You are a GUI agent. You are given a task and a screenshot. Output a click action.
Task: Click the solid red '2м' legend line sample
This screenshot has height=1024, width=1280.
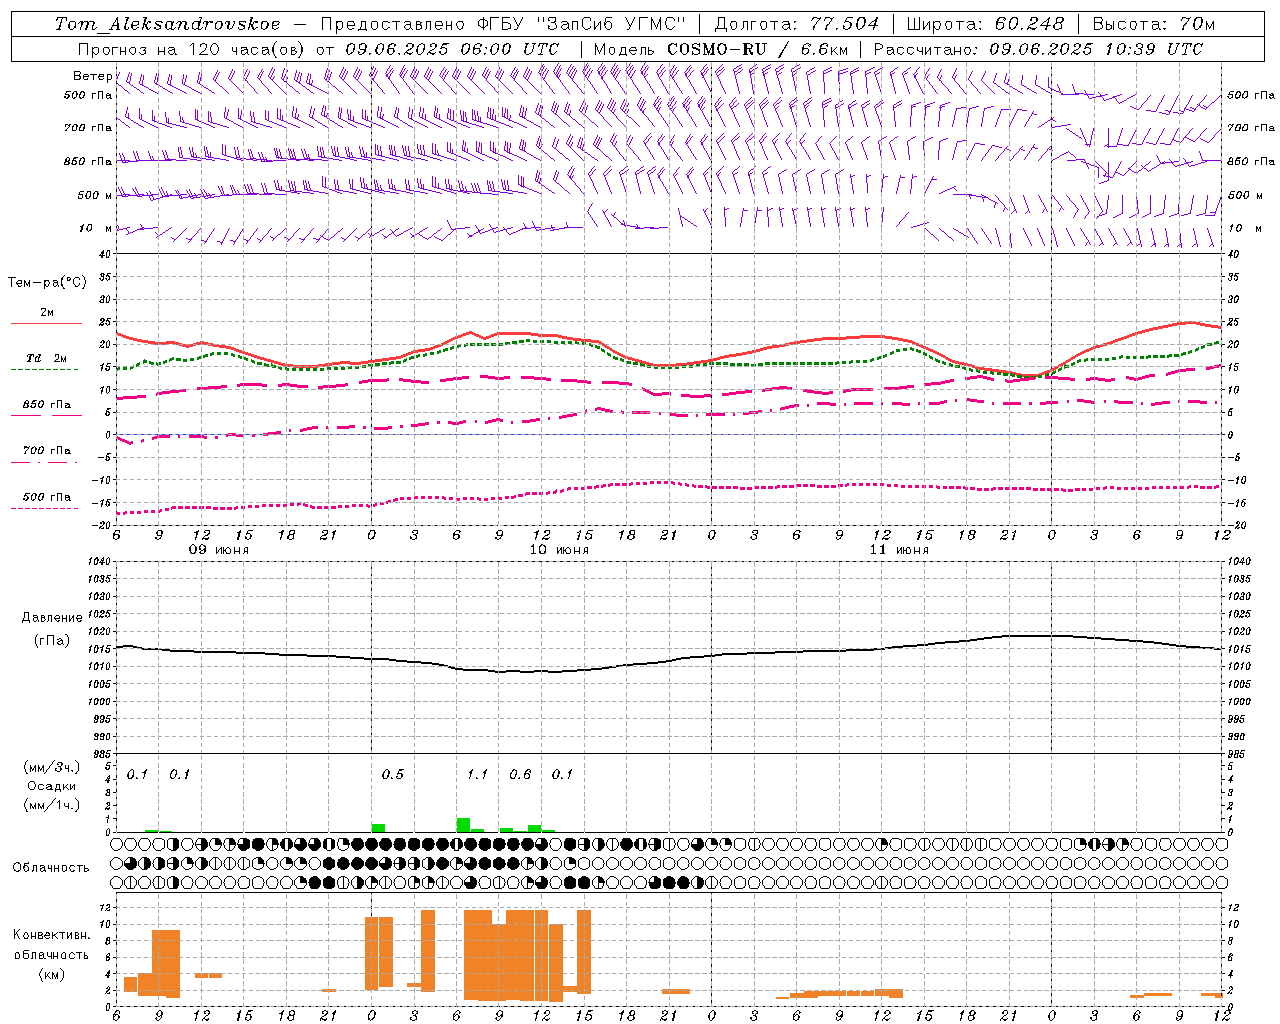(x=46, y=324)
